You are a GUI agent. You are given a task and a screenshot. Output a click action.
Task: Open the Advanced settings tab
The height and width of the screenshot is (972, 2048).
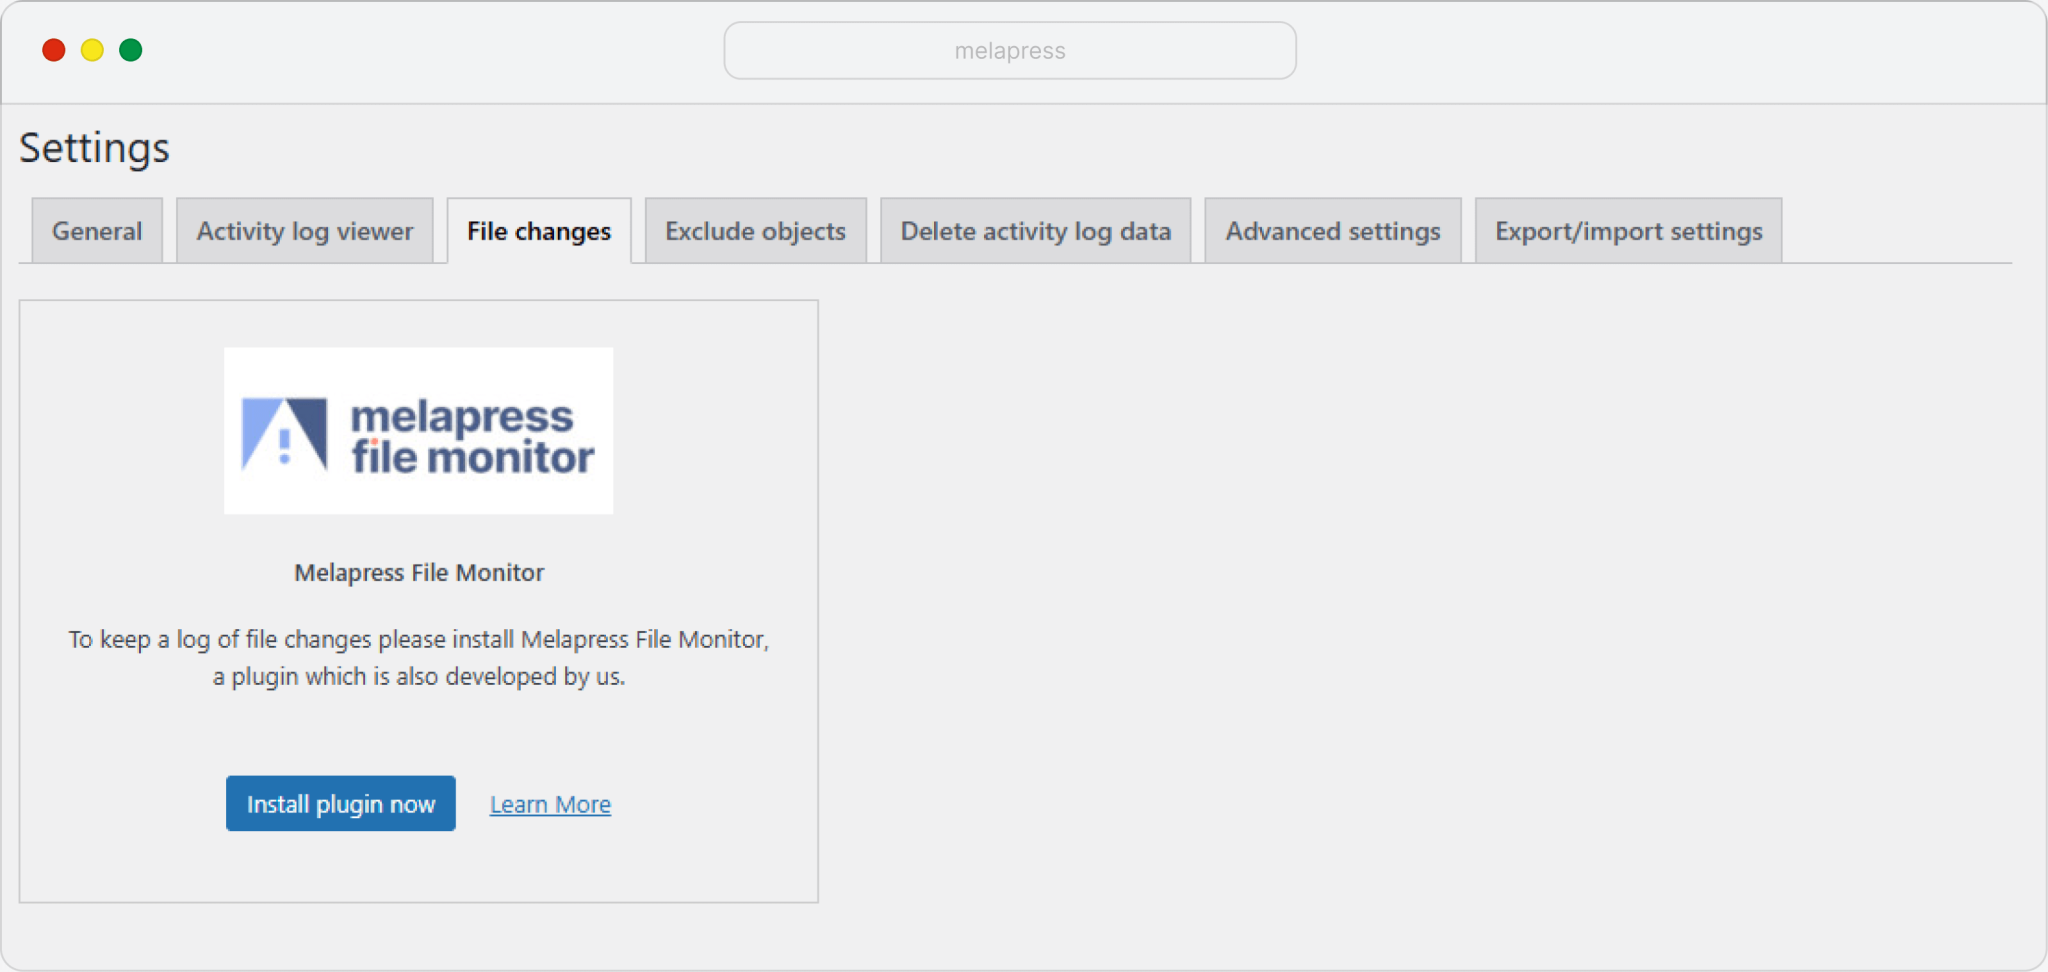click(1333, 231)
